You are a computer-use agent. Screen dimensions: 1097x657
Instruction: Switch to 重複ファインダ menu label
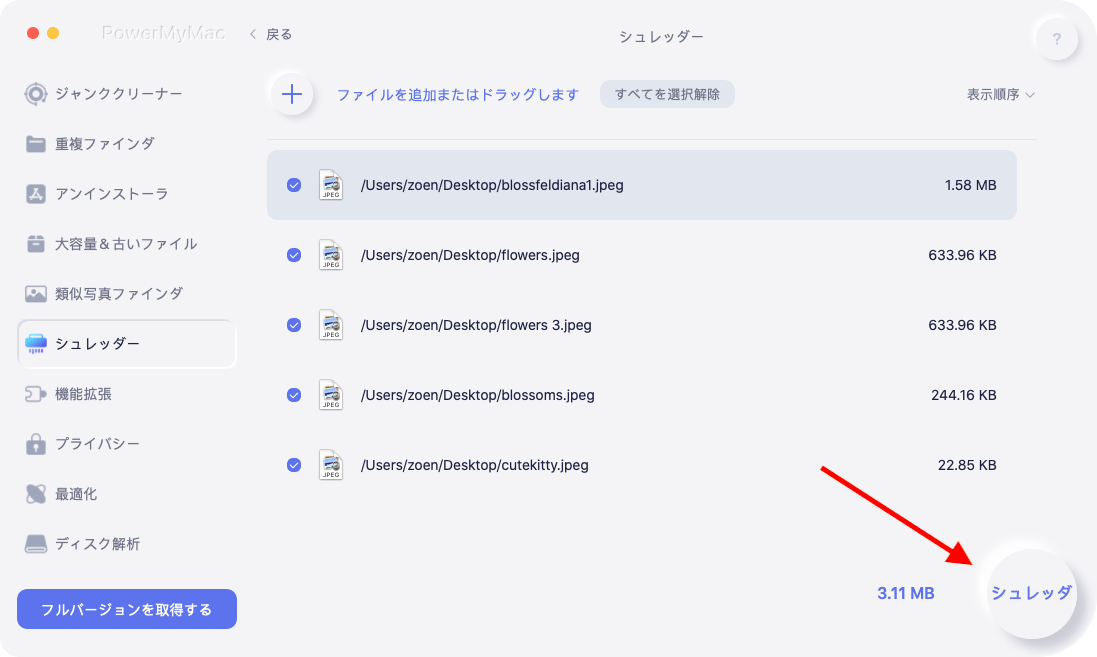coord(105,143)
